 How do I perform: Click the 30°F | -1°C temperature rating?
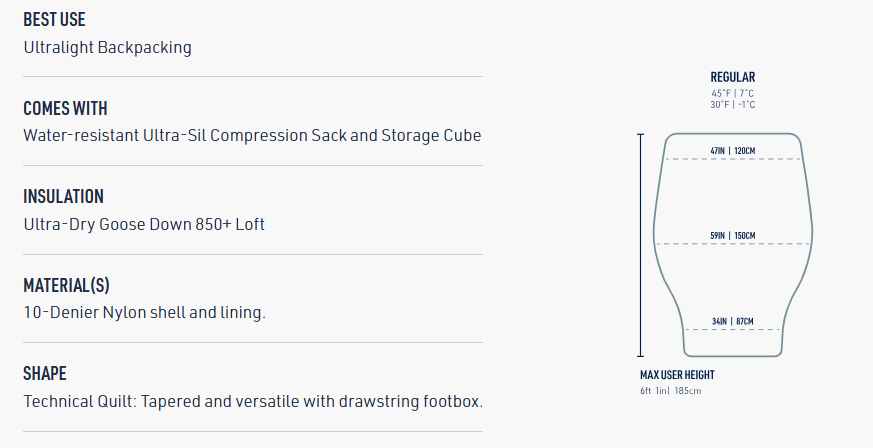(x=733, y=105)
